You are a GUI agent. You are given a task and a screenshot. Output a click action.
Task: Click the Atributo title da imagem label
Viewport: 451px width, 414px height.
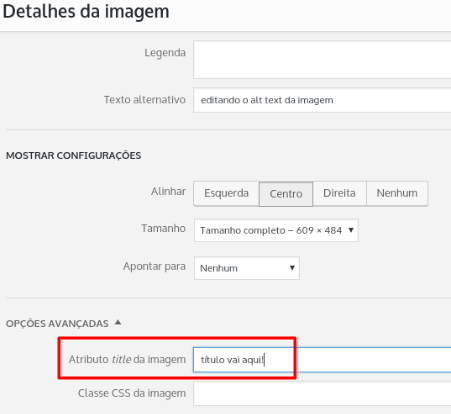(x=127, y=359)
